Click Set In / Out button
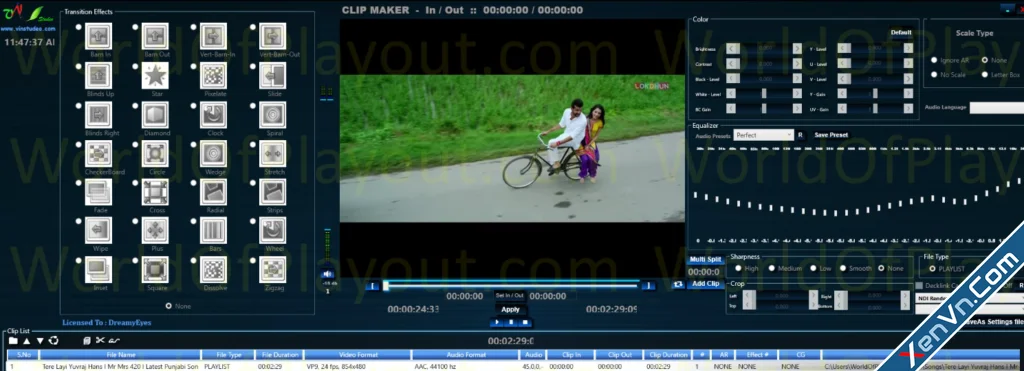 pyautogui.click(x=509, y=296)
